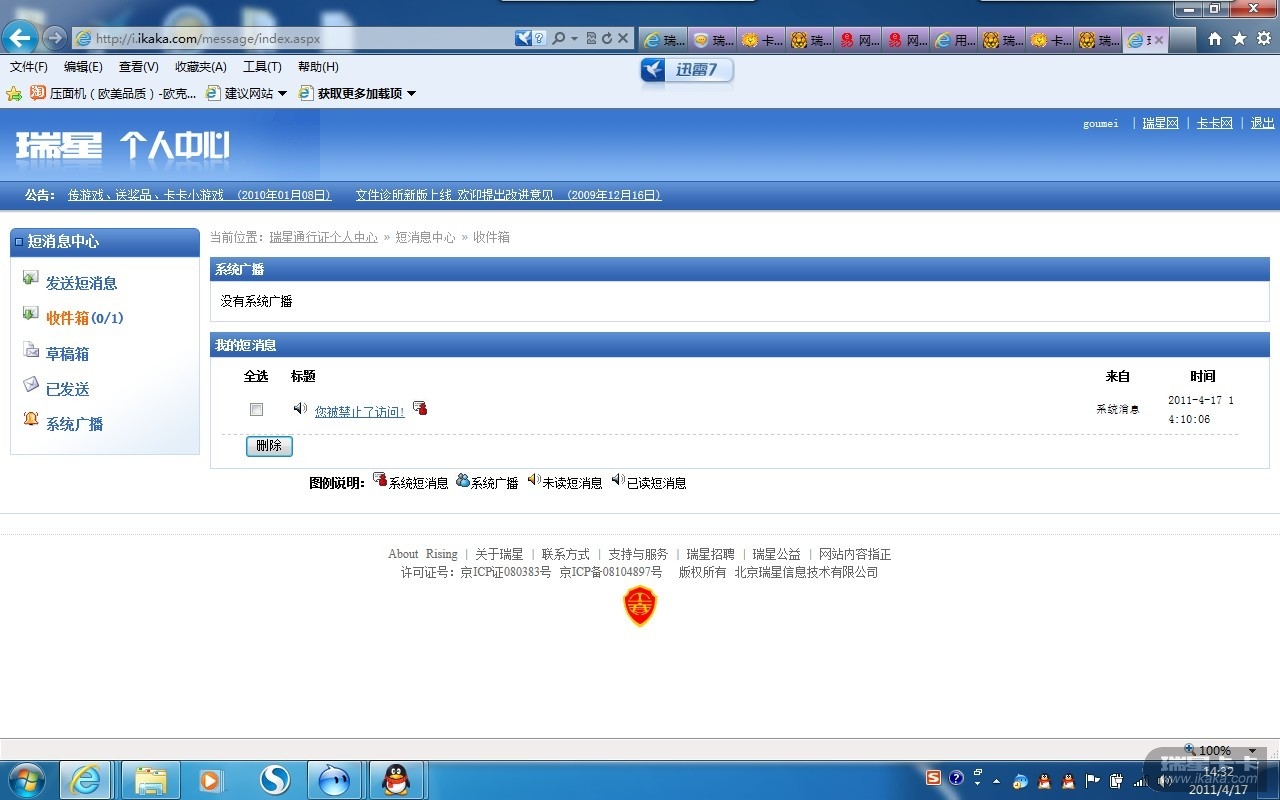Click the browser Forward arrow button
Viewport: 1280px width, 800px height.
pyautogui.click(x=55, y=38)
